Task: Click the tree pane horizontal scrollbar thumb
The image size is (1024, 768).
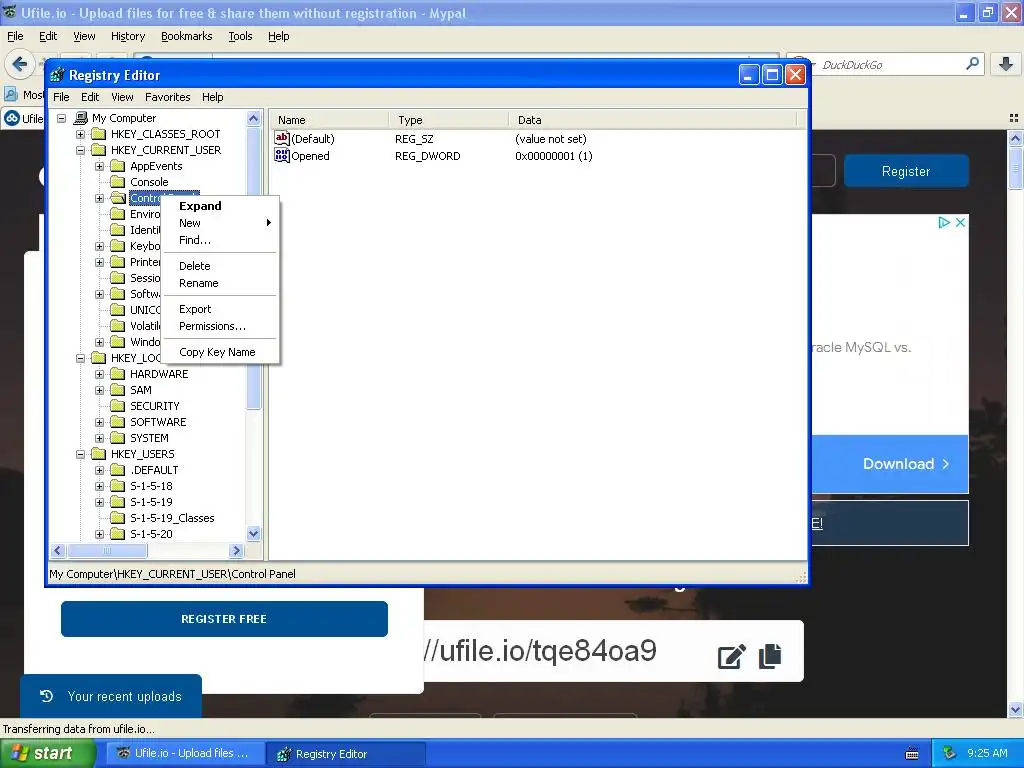Action: [x=107, y=551]
